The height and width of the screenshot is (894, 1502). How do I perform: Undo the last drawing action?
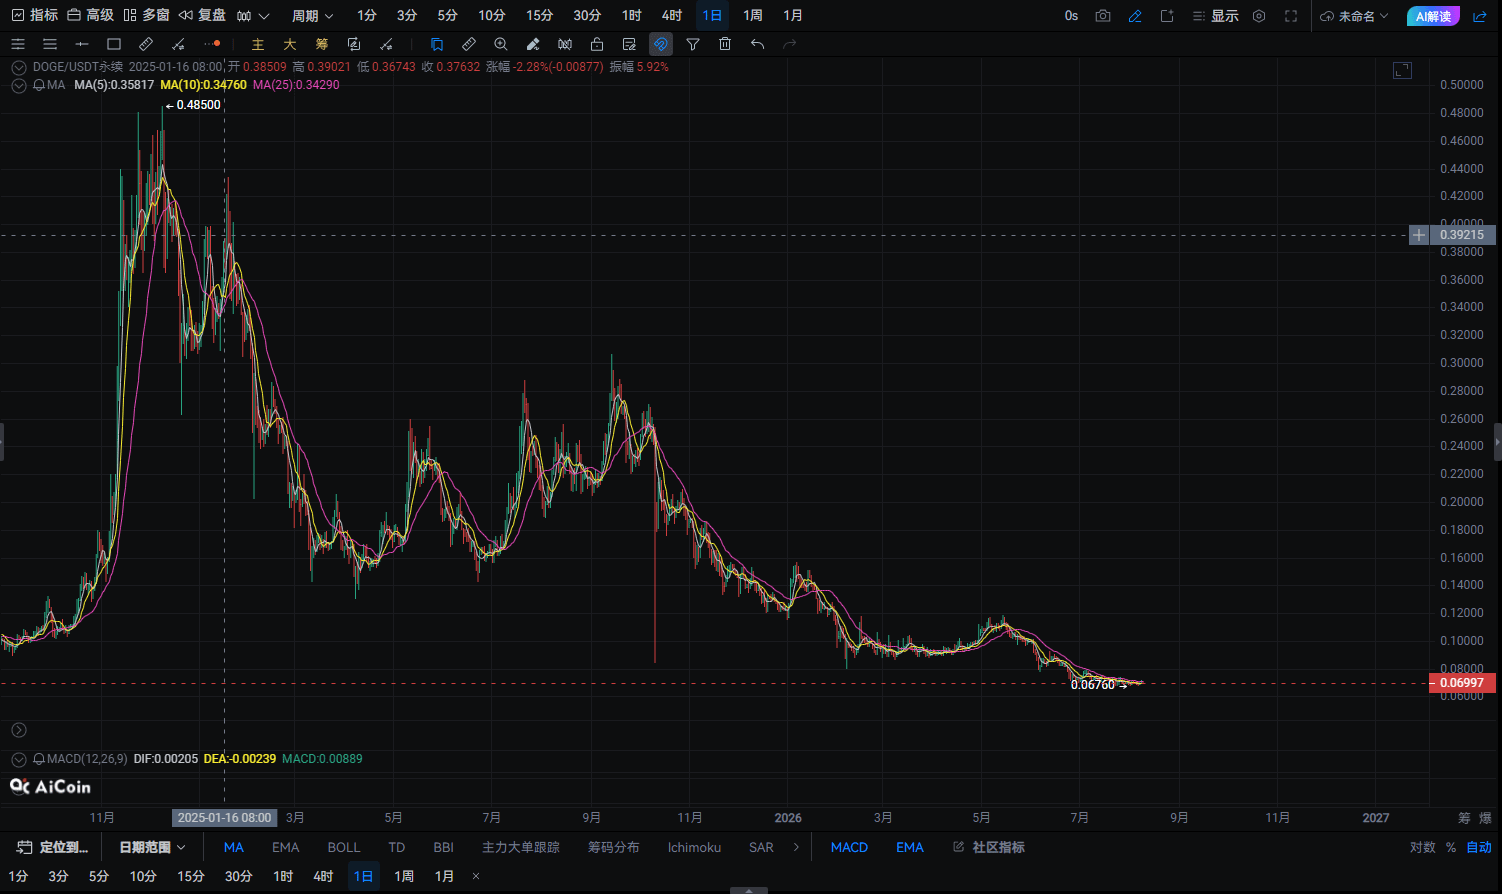pyautogui.click(x=757, y=44)
